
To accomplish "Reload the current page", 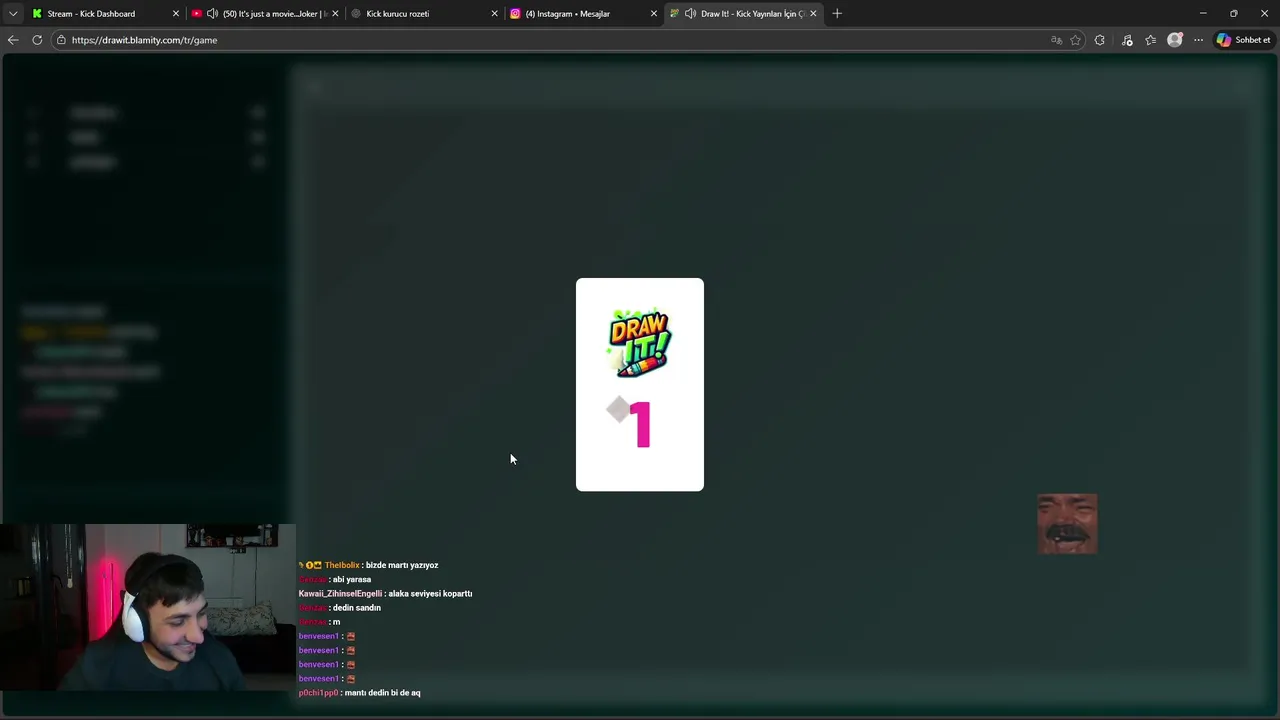I will 37,40.
